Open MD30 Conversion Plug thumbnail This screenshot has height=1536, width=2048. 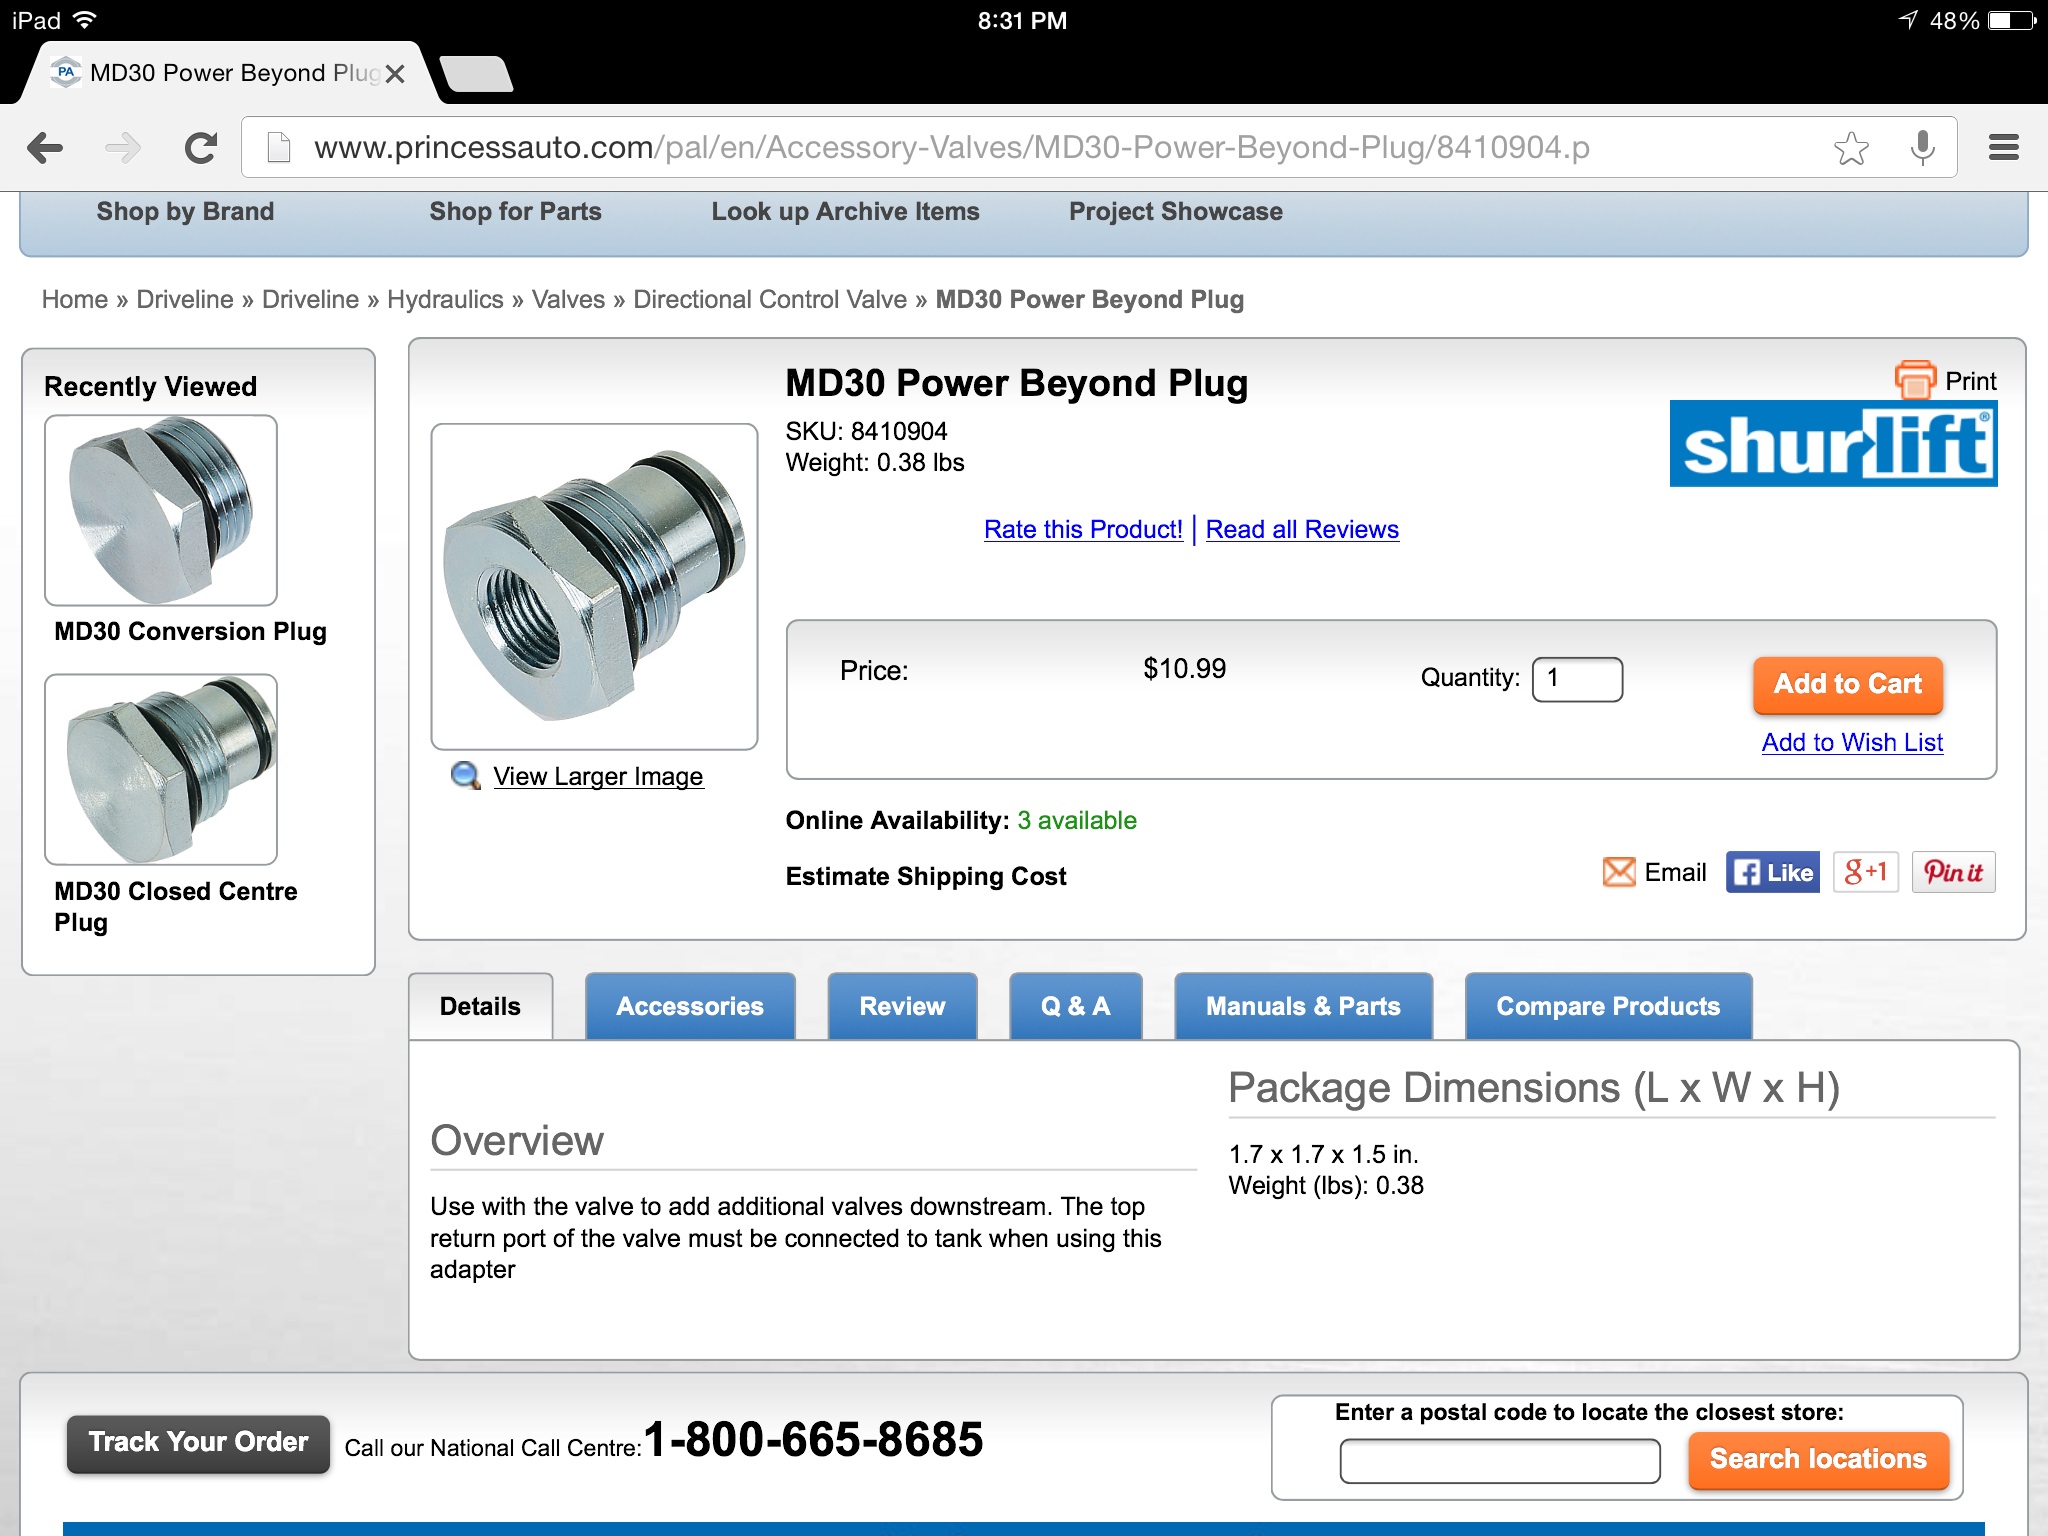pyautogui.click(x=161, y=510)
